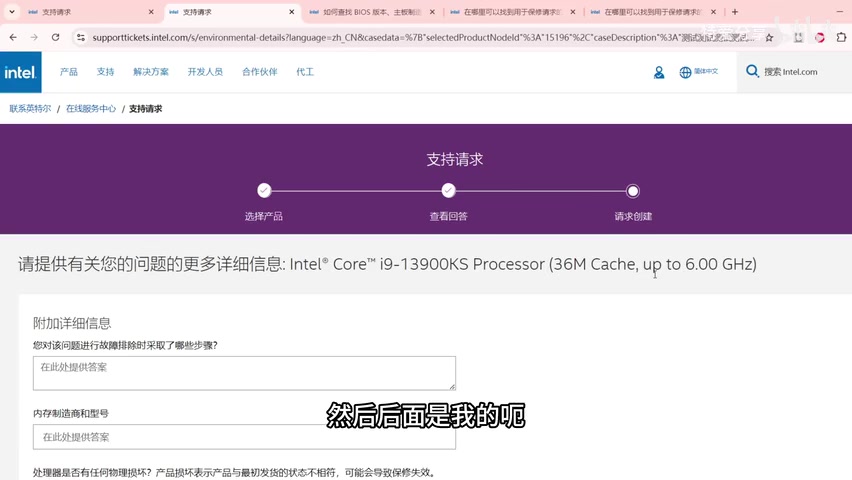Focus the troubleshooting steps text area

tap(244, 373)
